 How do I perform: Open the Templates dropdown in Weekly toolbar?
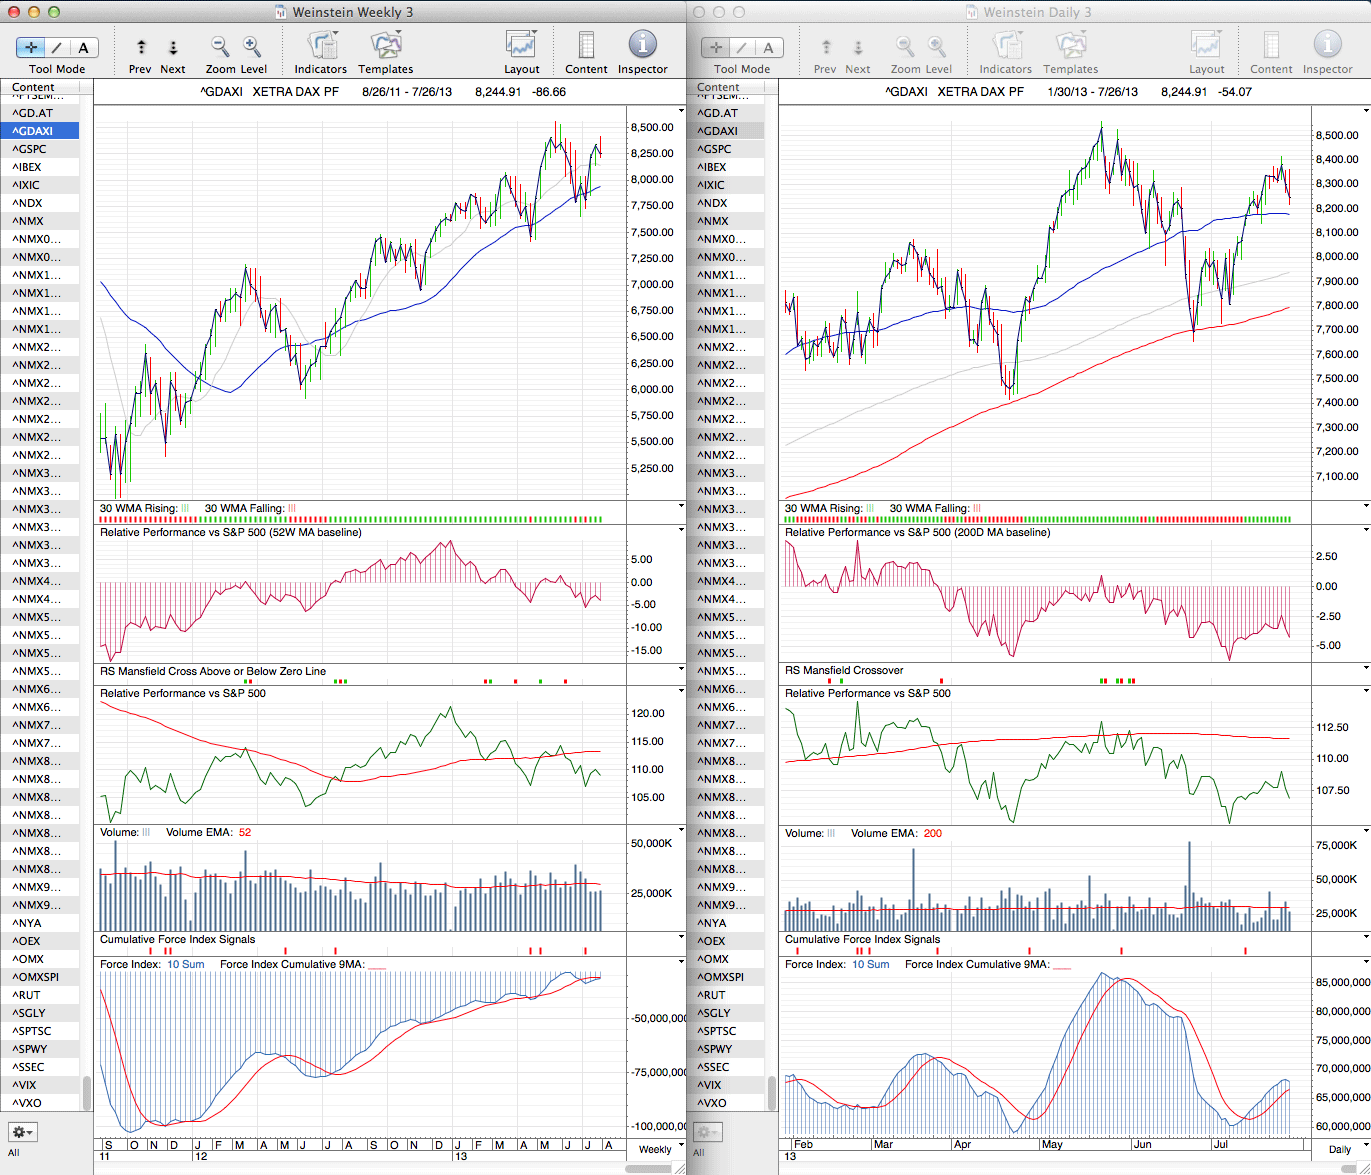coord(385,45)
